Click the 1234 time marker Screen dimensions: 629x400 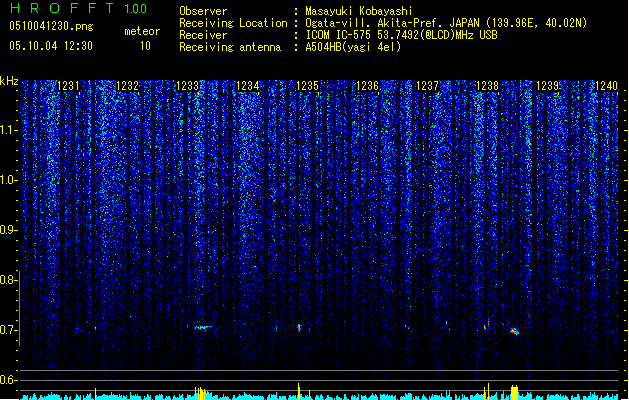pyautogui.click(x=248, y=86)
